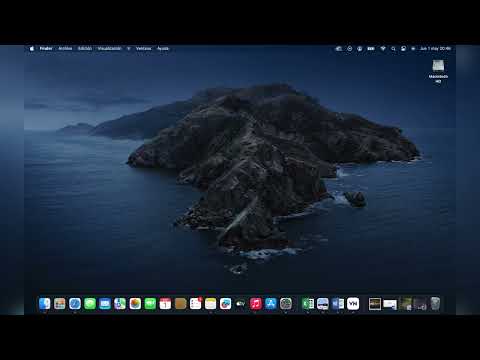The image size is (480, 360).
Task: Open the dark thumbnail next to the Trash
Action: point(420,304)
